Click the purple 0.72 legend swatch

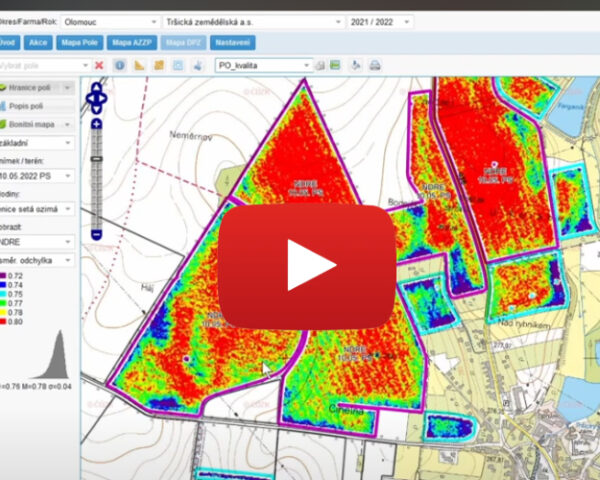3,276
